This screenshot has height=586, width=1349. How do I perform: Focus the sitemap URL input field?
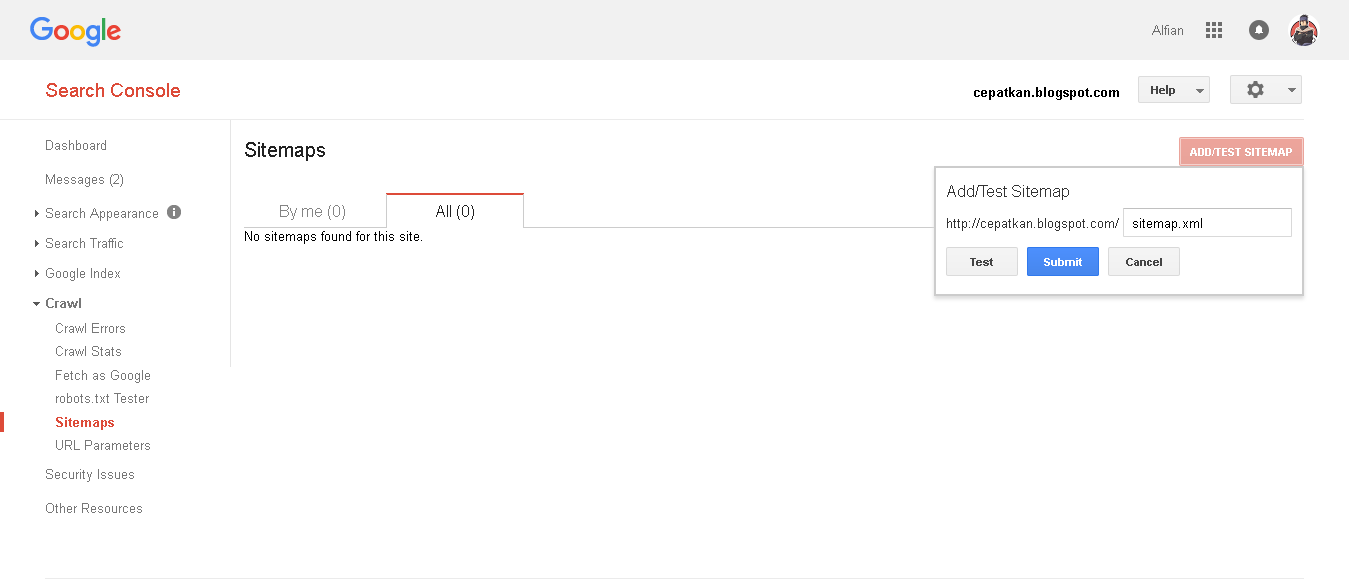(x=1207, y=223)
